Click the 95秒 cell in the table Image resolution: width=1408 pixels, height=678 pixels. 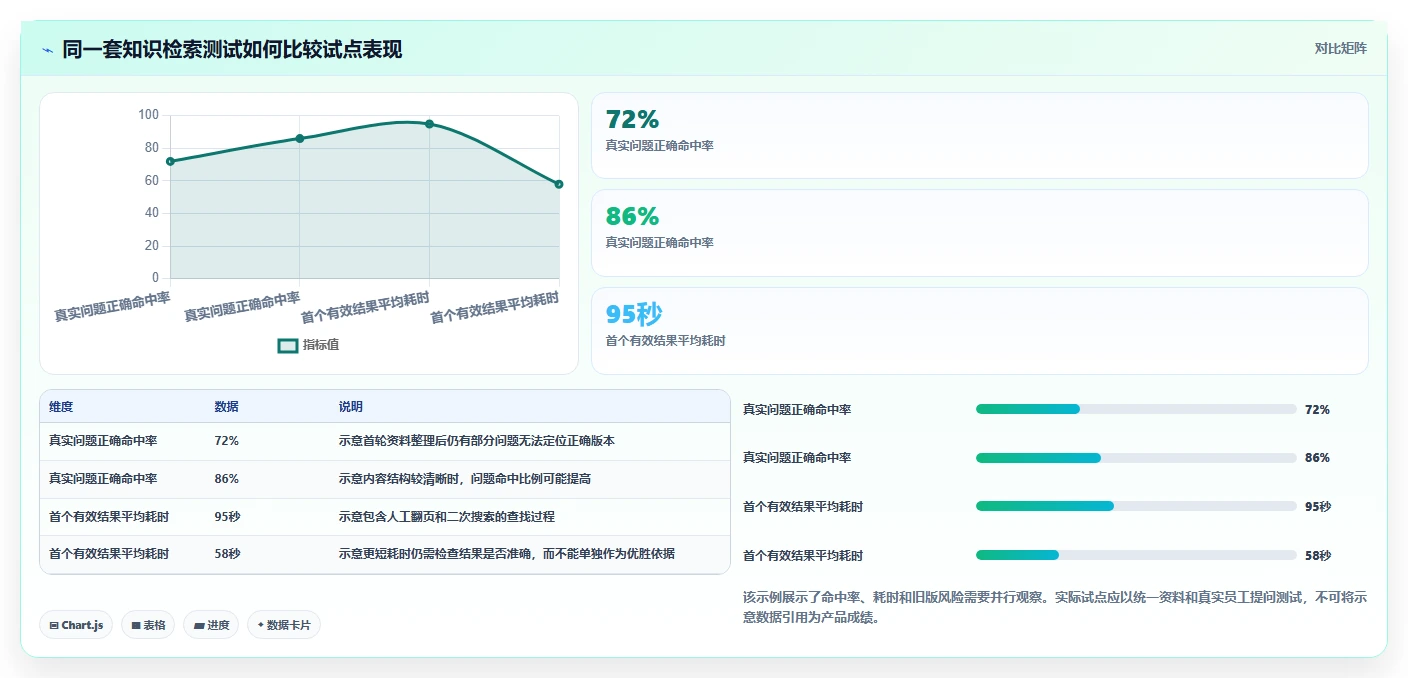tap(227, 517)
